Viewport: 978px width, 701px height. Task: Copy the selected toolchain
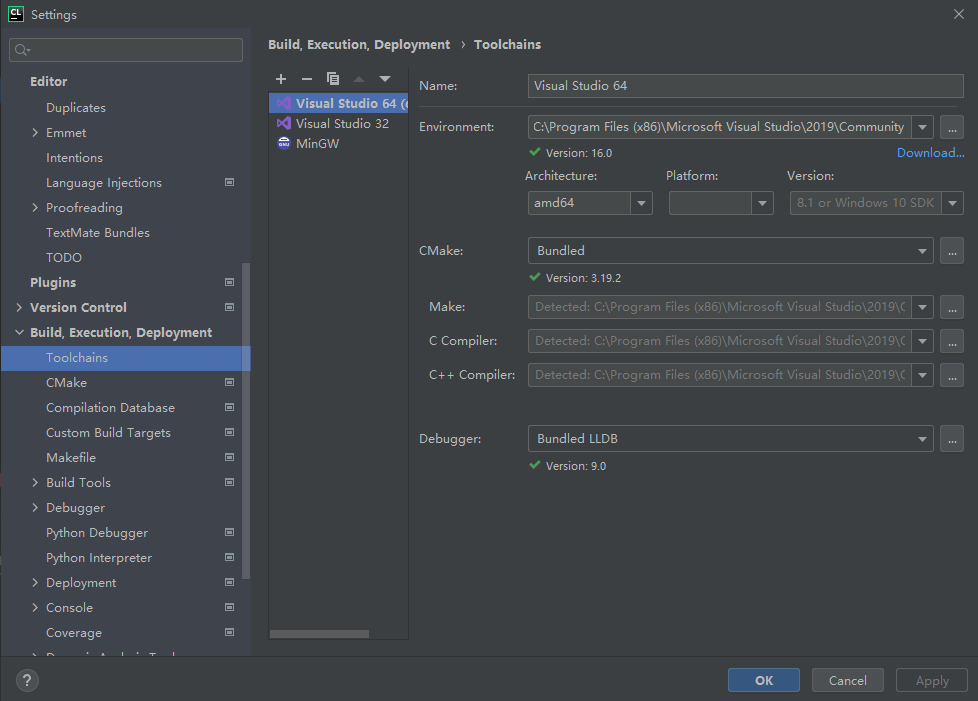click(332, 79)
